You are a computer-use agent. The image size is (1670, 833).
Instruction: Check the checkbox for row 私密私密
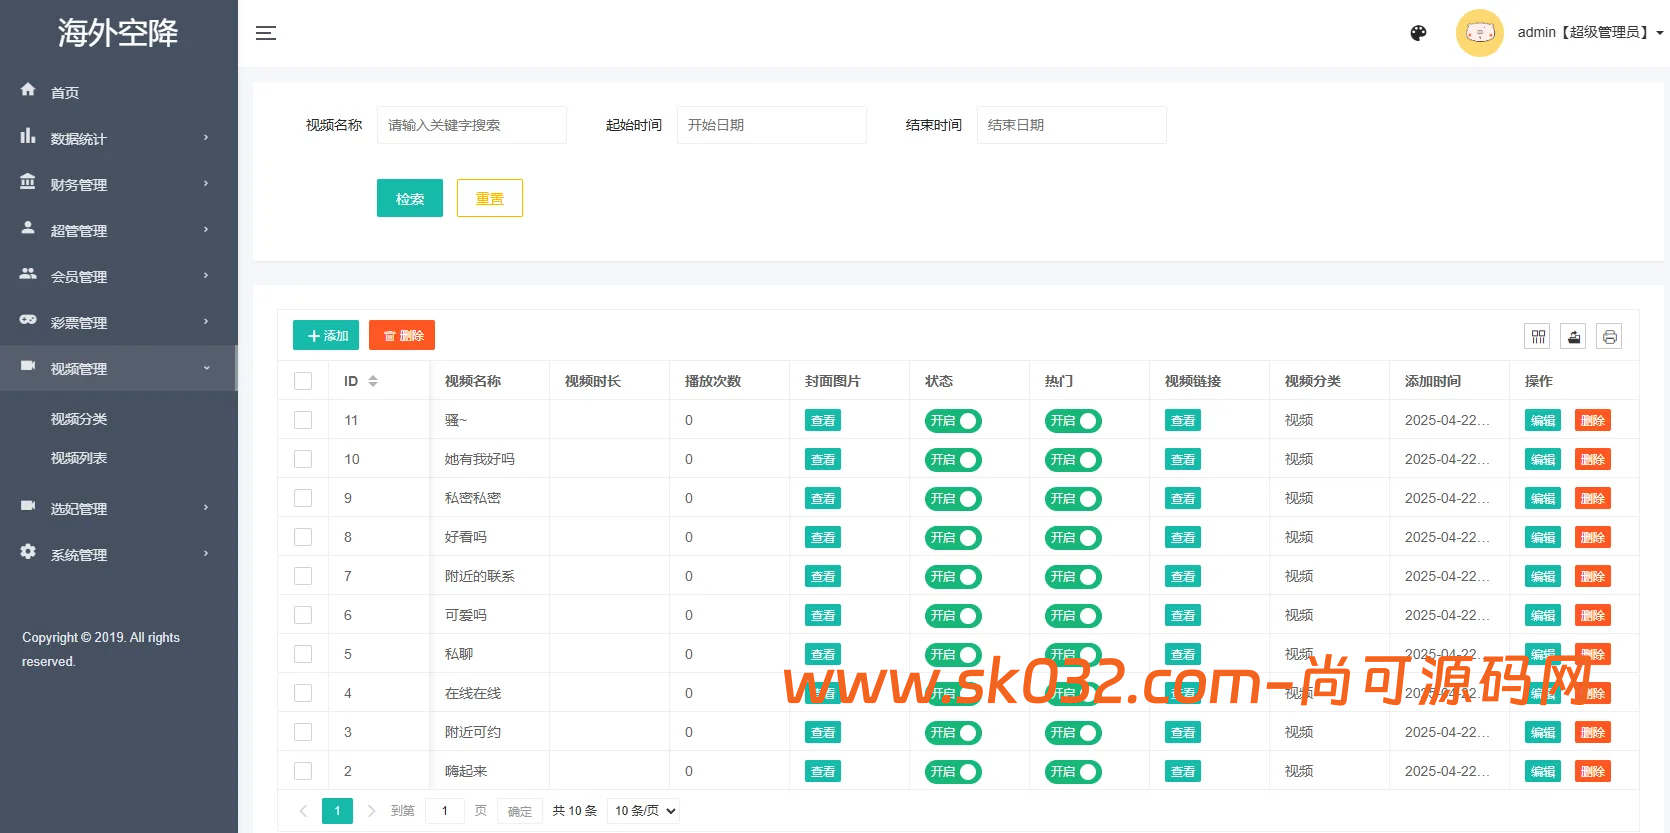click(303, 498)
